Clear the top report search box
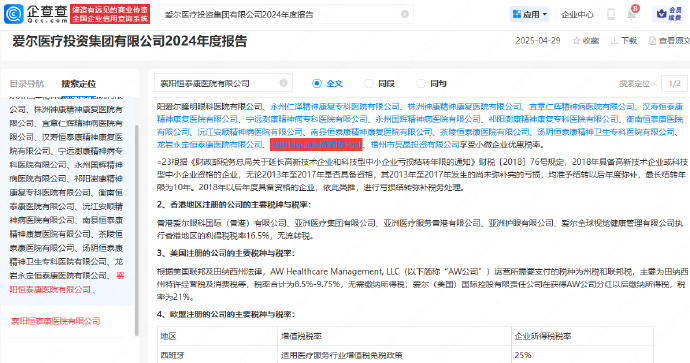This screenshot has height=363, width=690. tap(405, 15)
